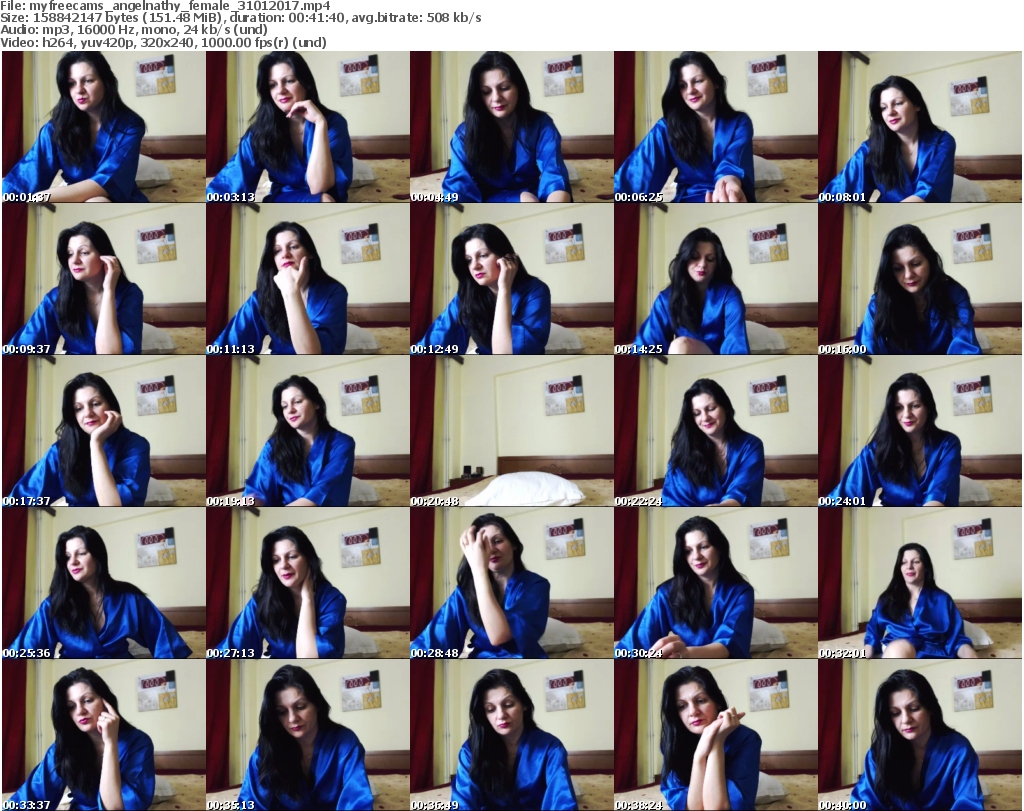
Task: Click the Video h264 info line
Action: (163, 42)
